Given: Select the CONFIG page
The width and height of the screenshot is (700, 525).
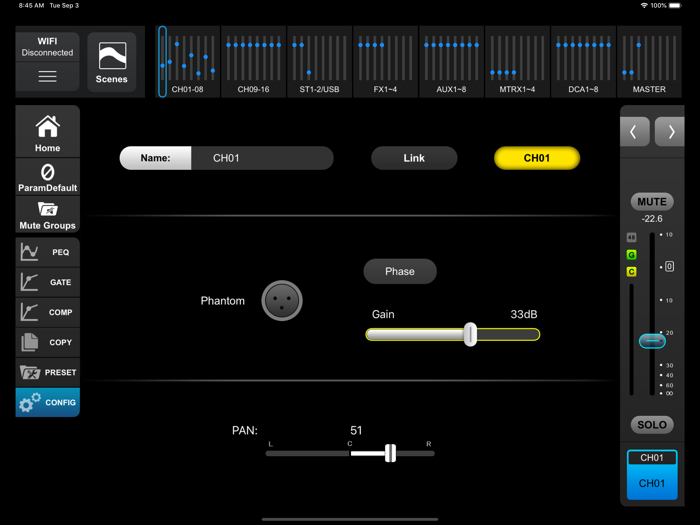Looking at the screenshot, I should [47, 402].
